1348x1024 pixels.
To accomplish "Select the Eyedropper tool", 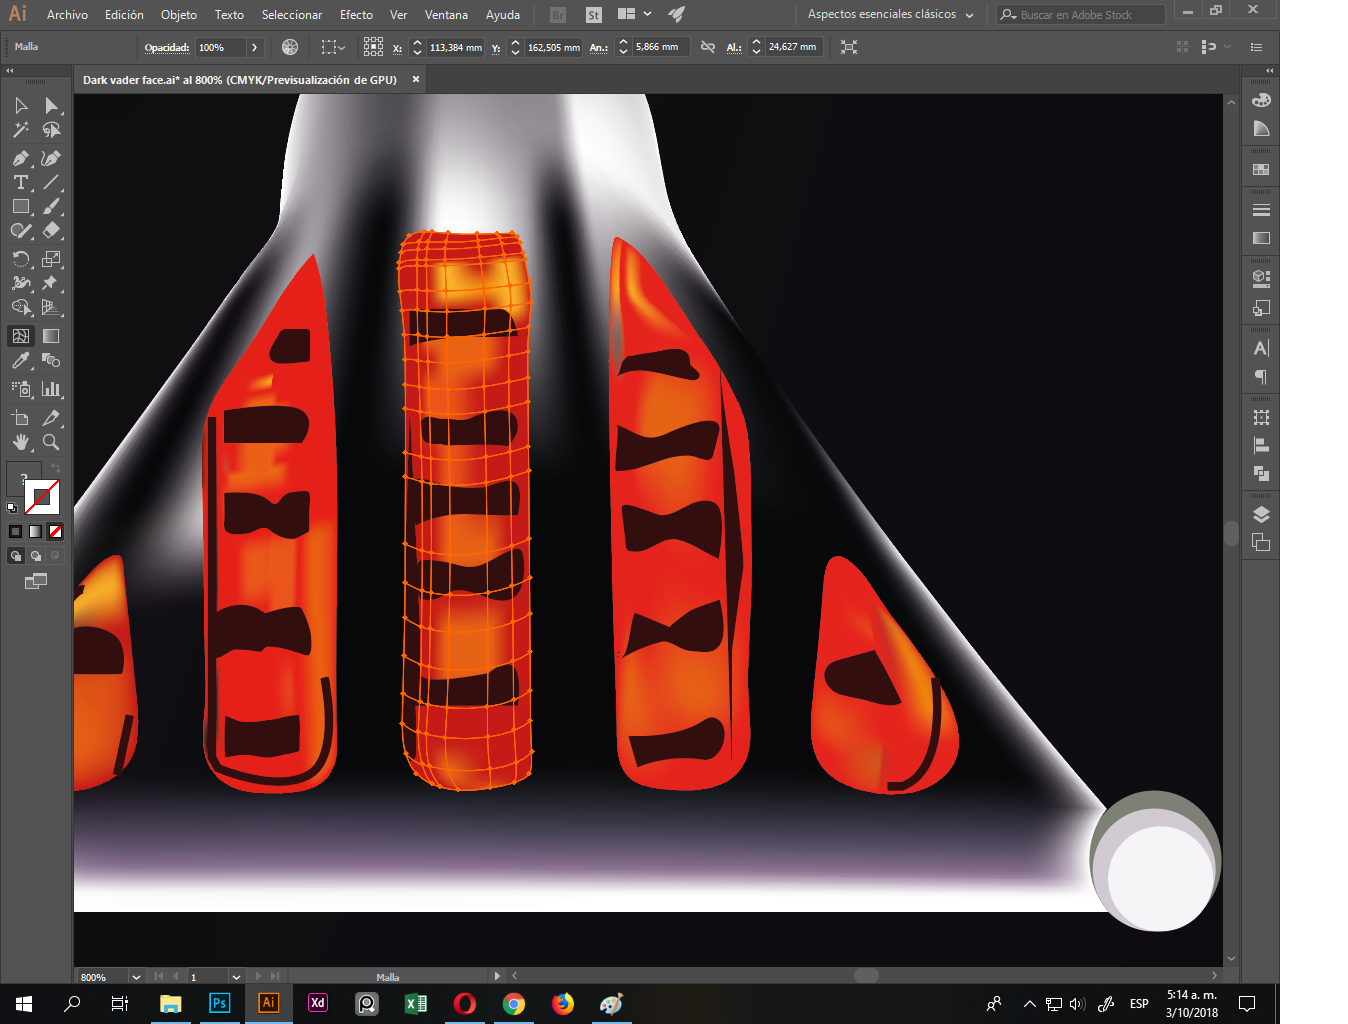I will [21, 360].
